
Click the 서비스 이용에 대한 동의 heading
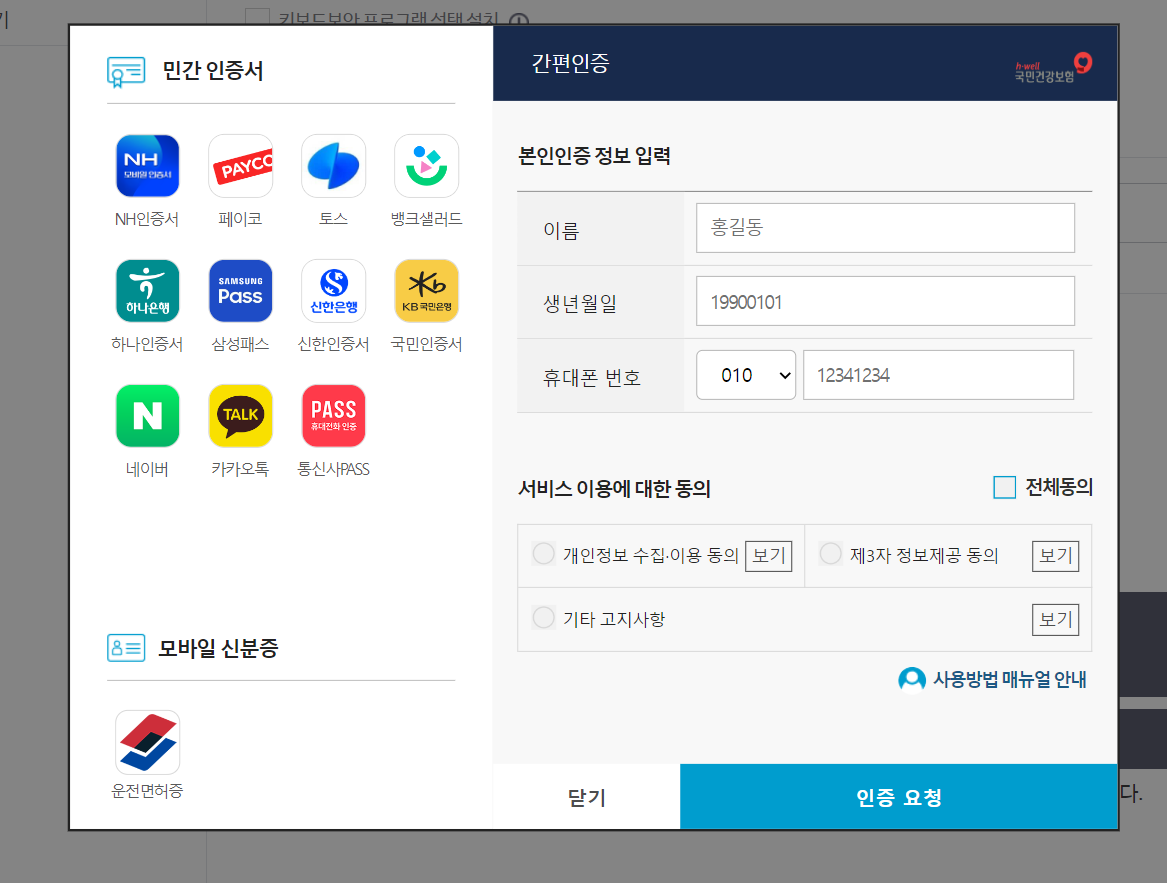[614, 489]
